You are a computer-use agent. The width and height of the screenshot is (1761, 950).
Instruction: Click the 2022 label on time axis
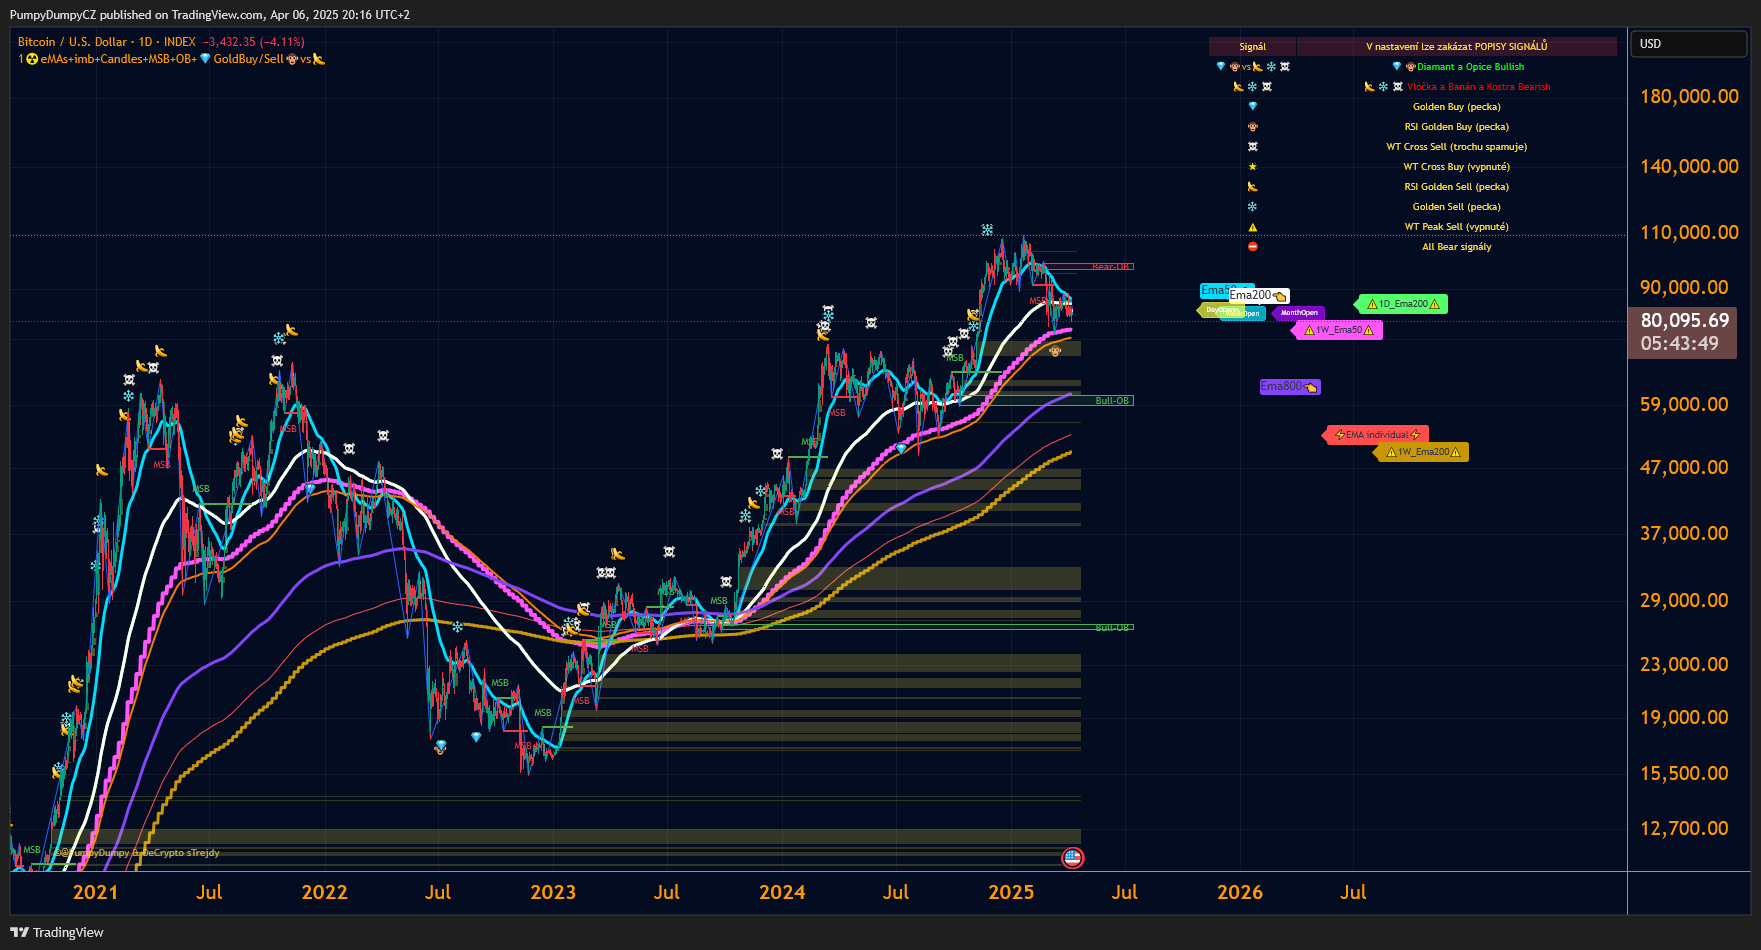click(324, 892)
